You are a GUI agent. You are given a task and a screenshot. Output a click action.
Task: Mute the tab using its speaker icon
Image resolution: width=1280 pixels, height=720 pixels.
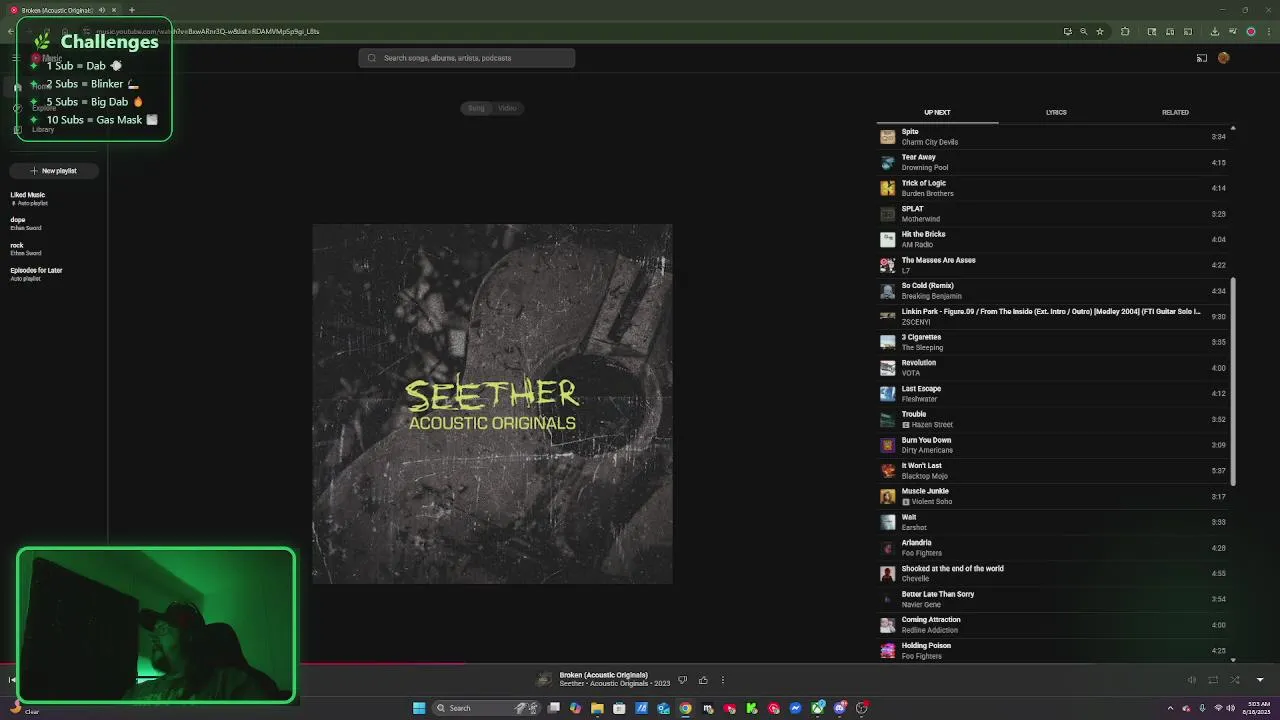pyautogui.click(x=102, y=10)
